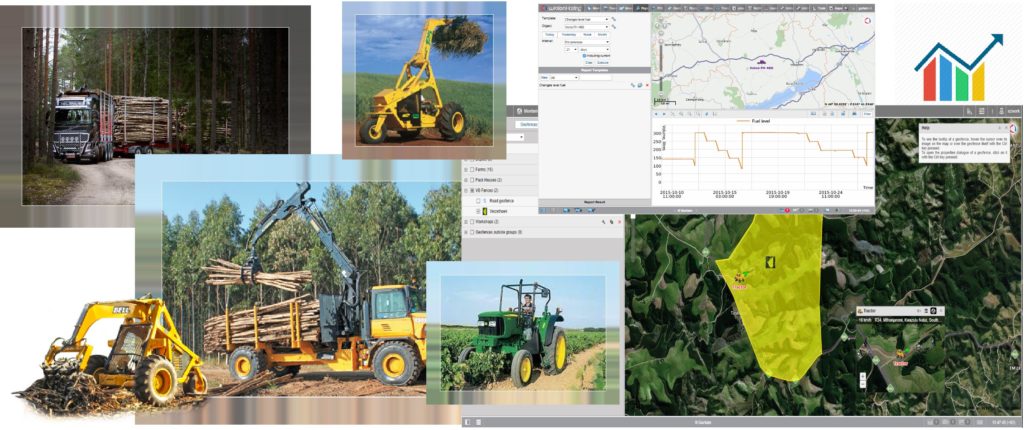The width and height of the screenshot is (1024, 430).
Task: Click the report templates filter text field
Action: [x=596, y=78]
